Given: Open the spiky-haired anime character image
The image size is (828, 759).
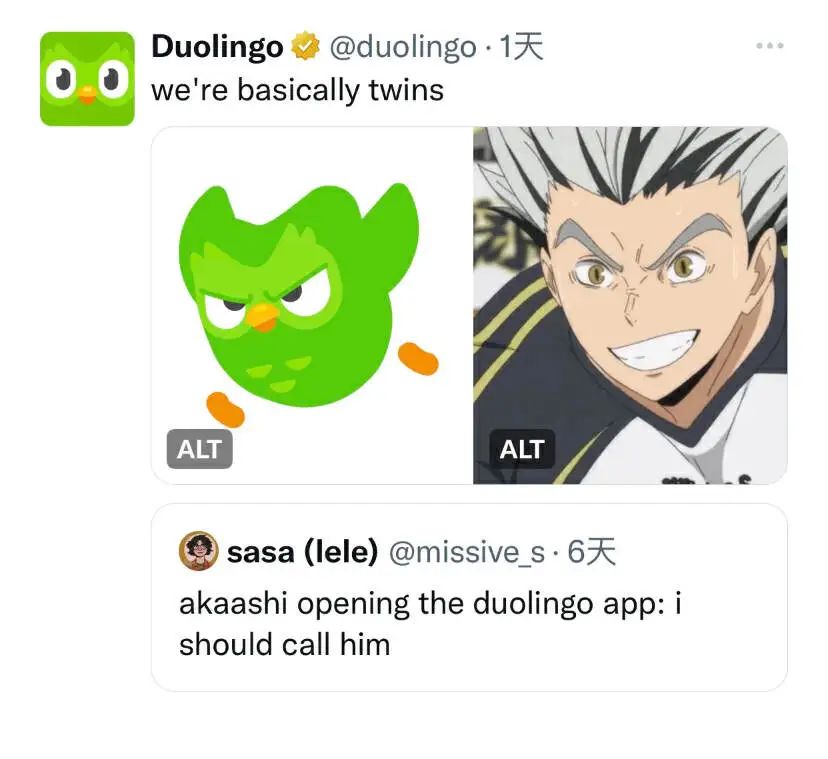Looking at the screenshot, I should [631, 305].
